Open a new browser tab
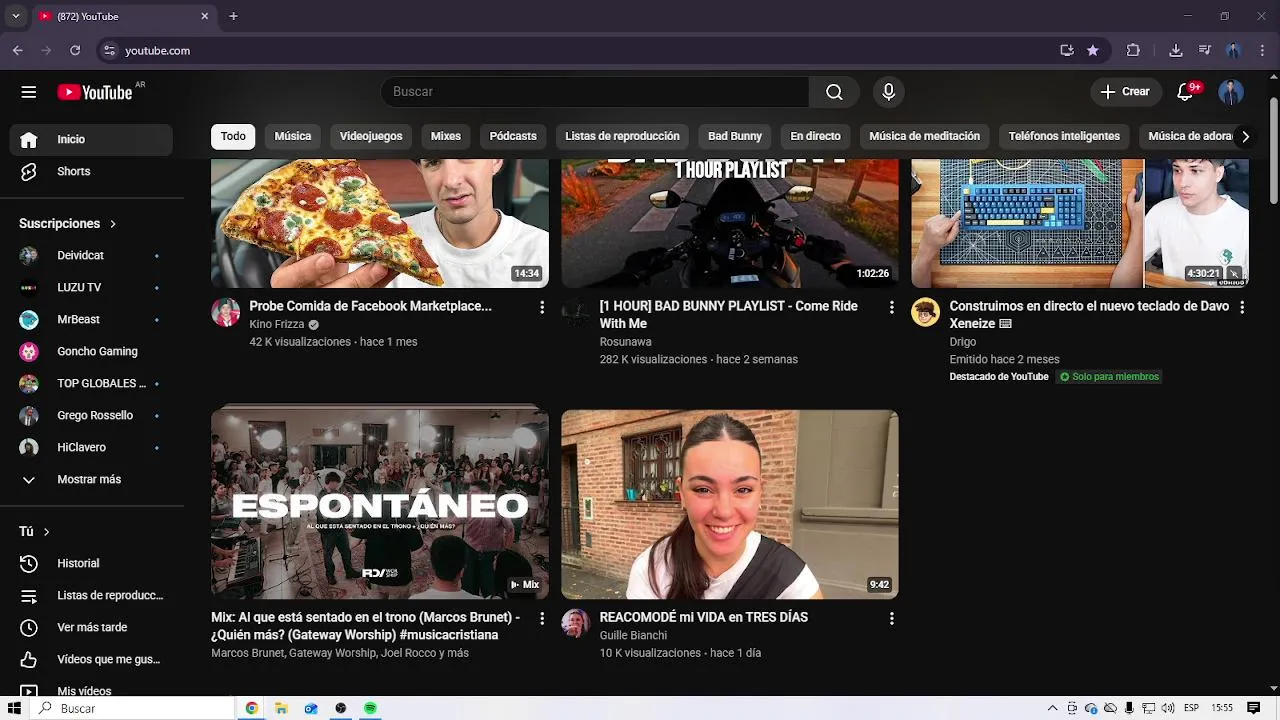Viewport: 1280px width, 720px height. [x=233, y=16]
